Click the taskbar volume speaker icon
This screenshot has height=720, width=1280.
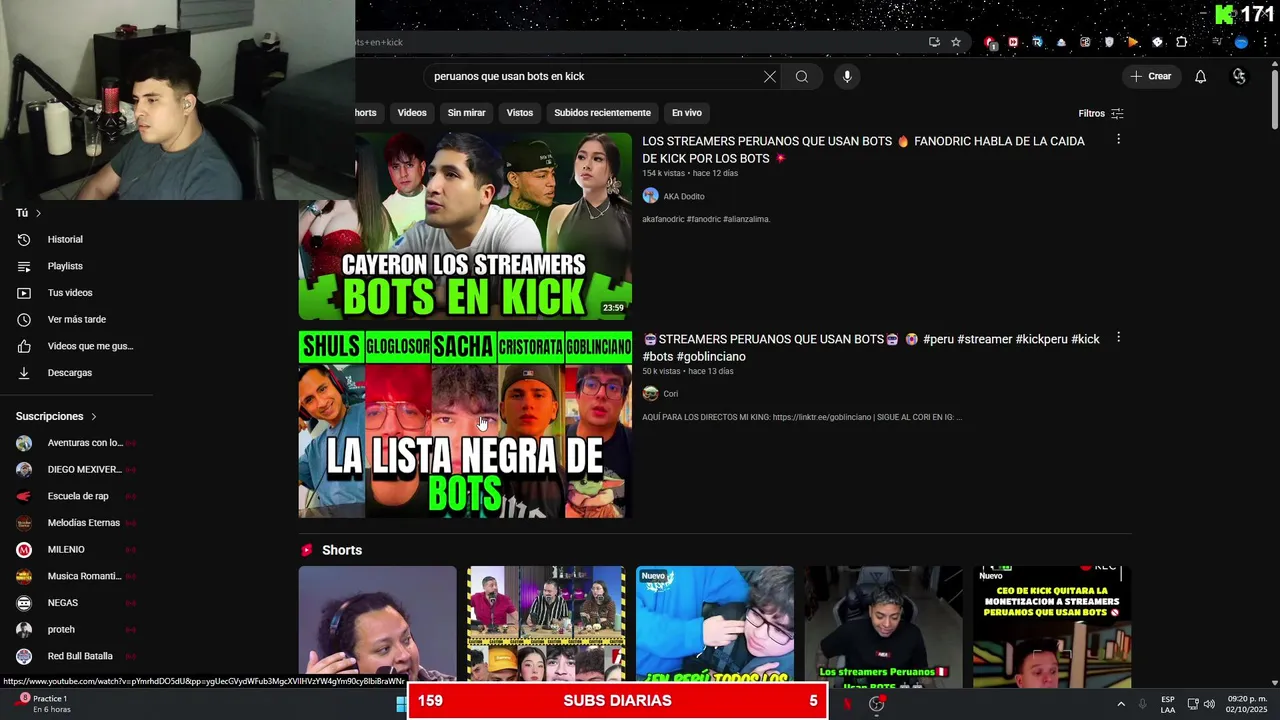[1209, 704]
